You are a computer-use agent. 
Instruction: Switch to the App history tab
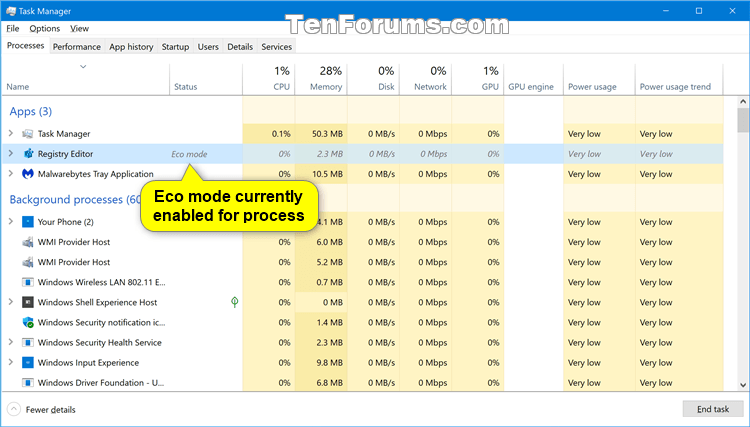[x=131, y=46]
